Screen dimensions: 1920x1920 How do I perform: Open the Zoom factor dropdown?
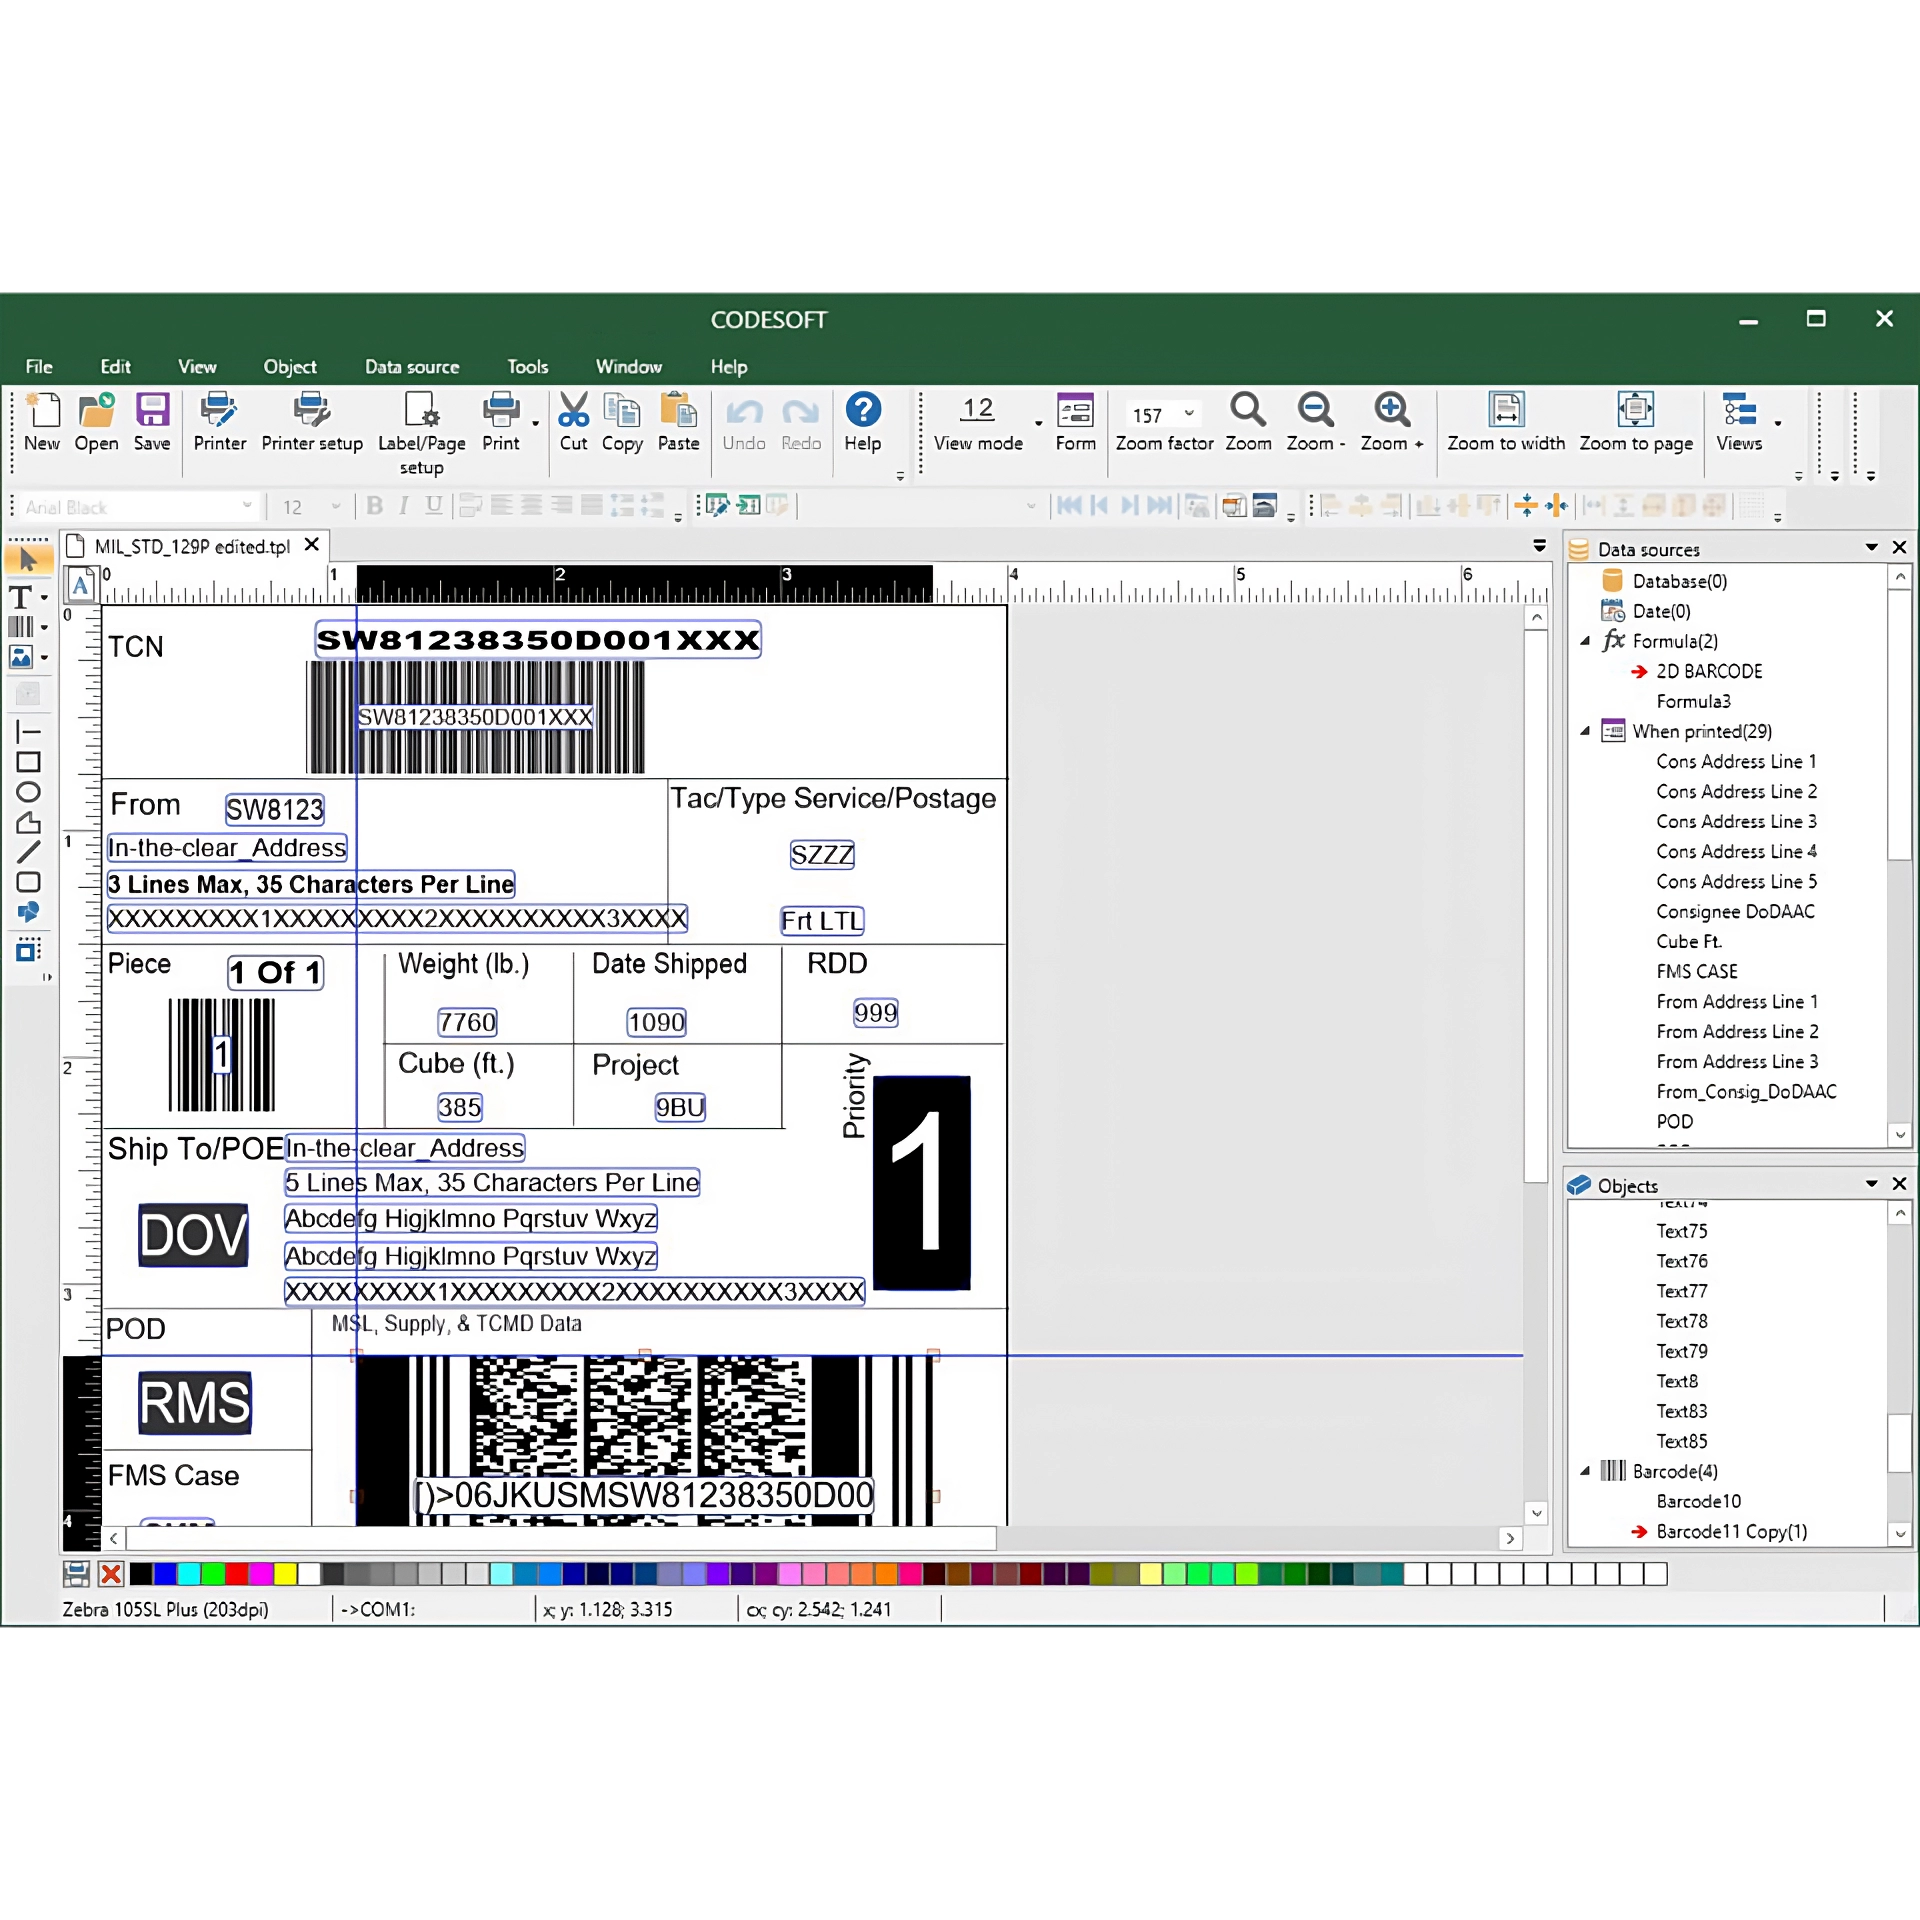pos(1189,413)
